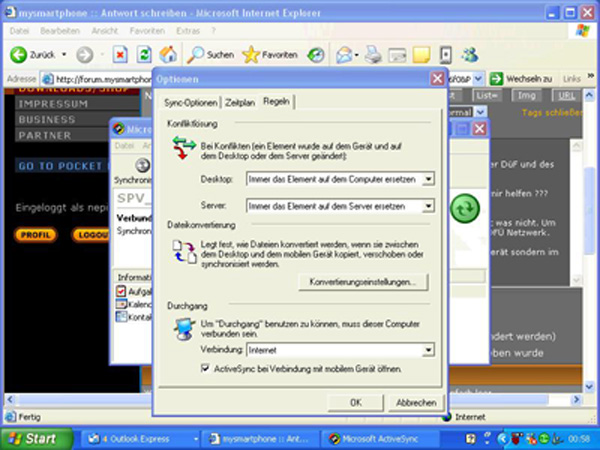
Task: Click the Messenger people toolbar icon
Action: [470, 55]
